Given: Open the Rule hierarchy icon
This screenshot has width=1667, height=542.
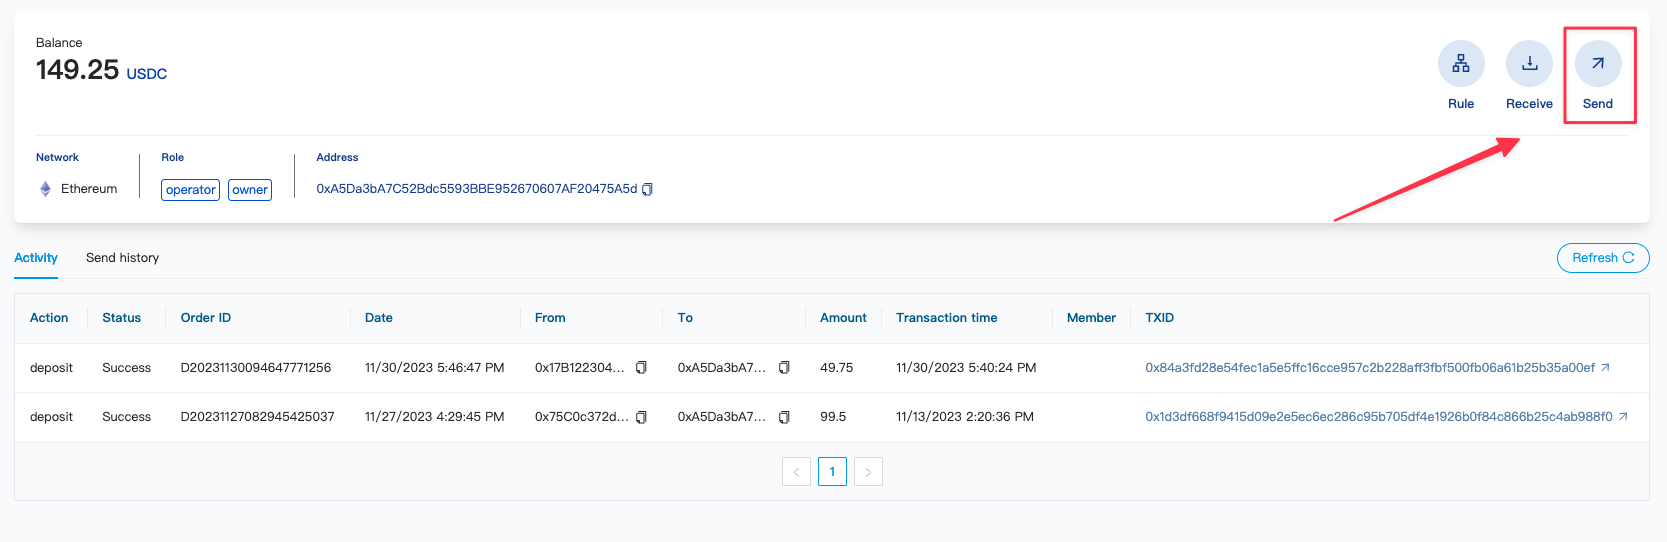Looking at the screenshot, I should click(x=1461, y=64).
